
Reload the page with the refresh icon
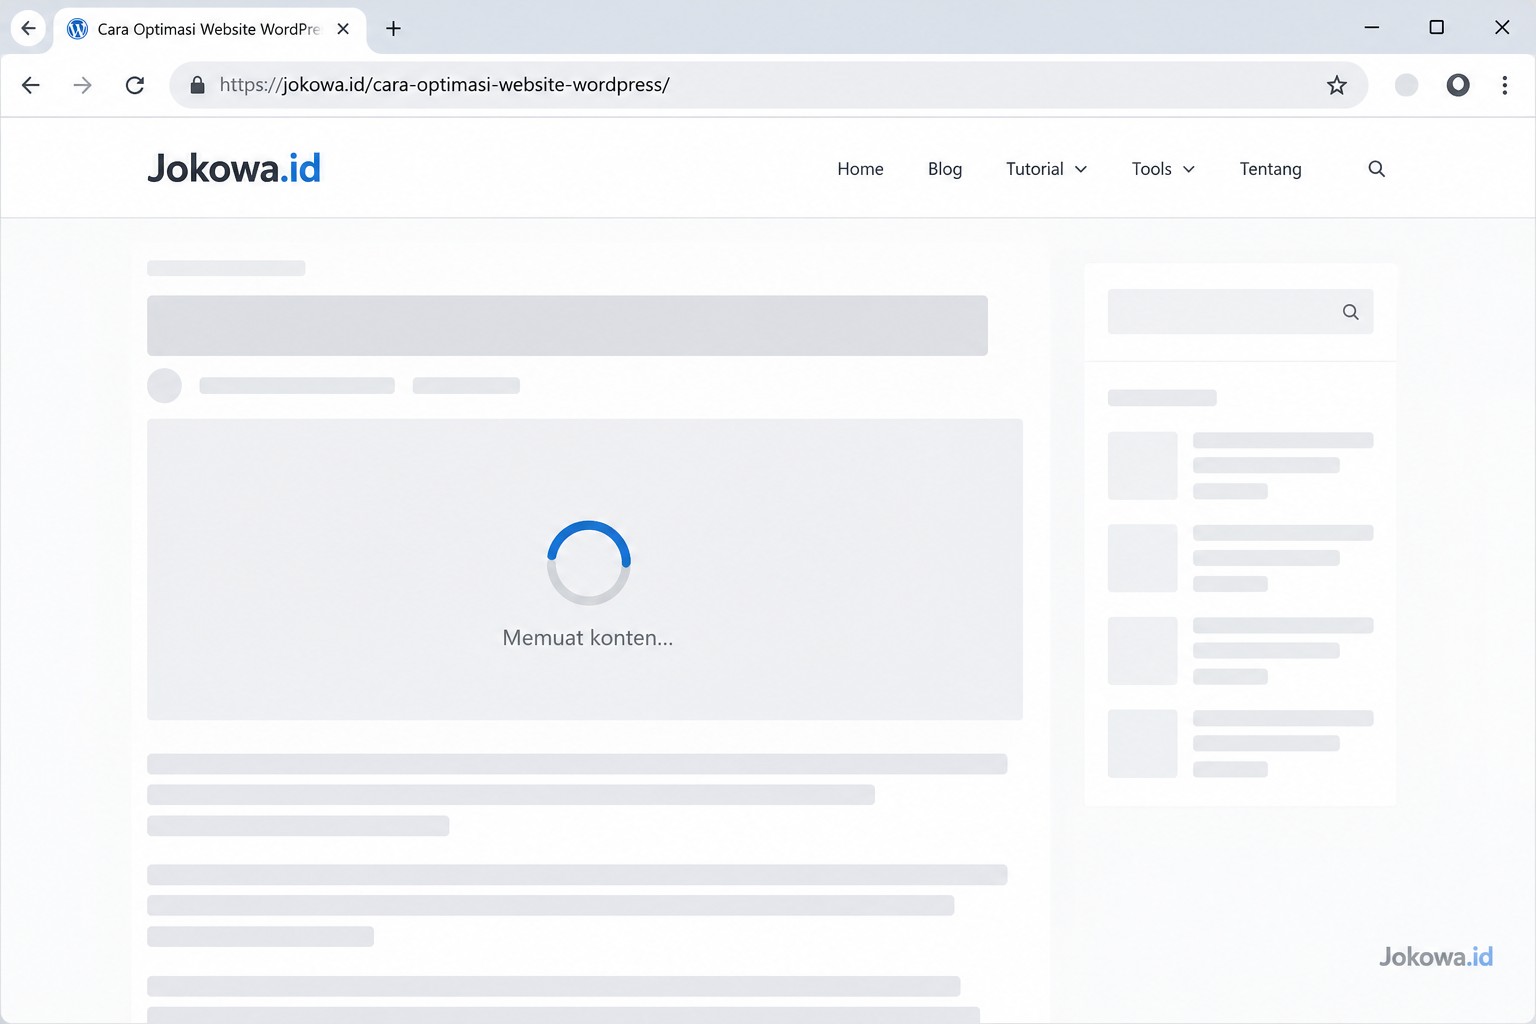click(135, 85)
